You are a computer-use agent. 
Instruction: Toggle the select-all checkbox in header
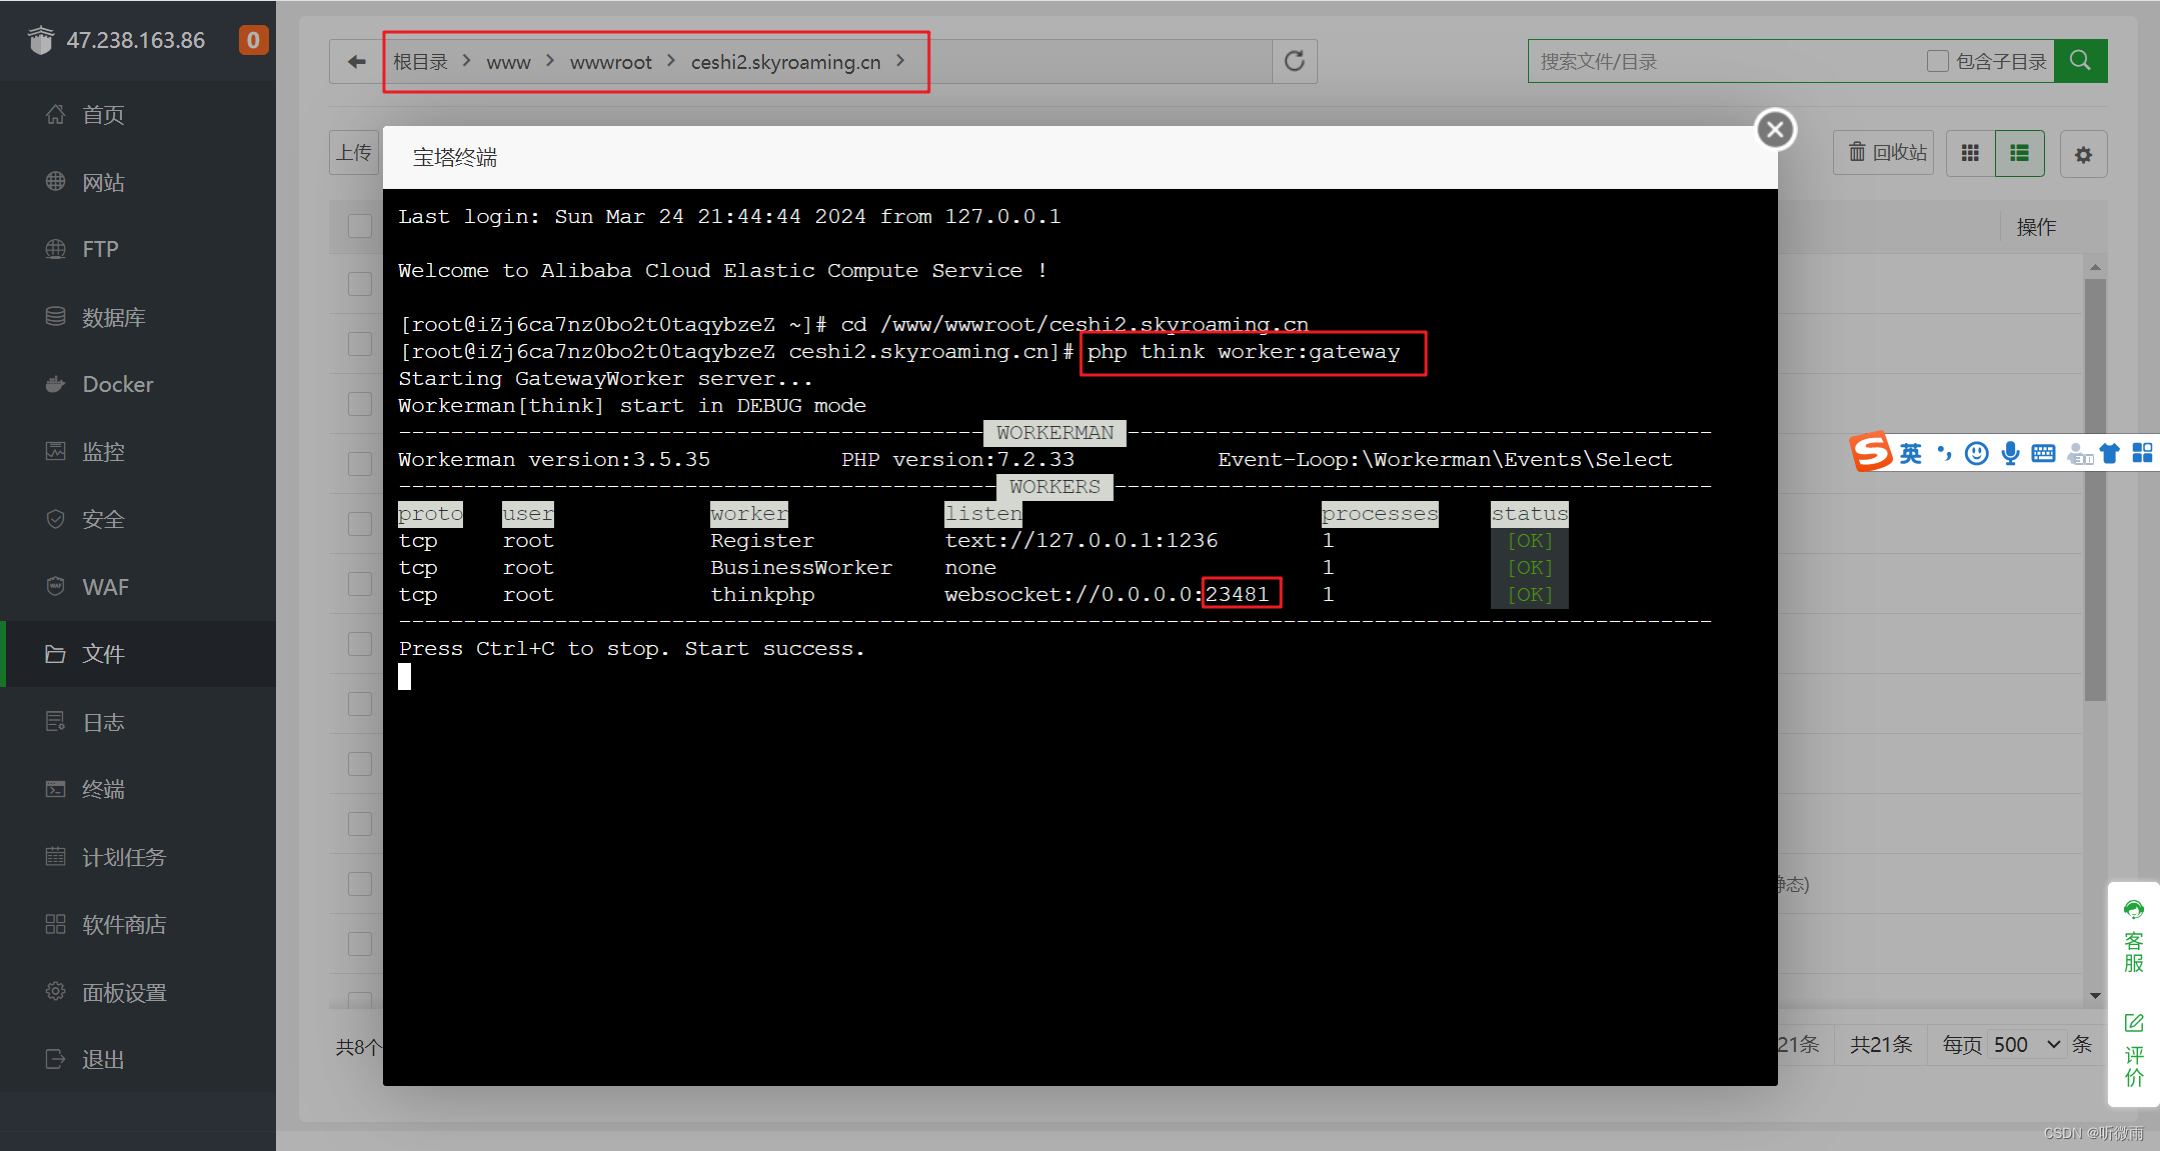coord(360,225)
